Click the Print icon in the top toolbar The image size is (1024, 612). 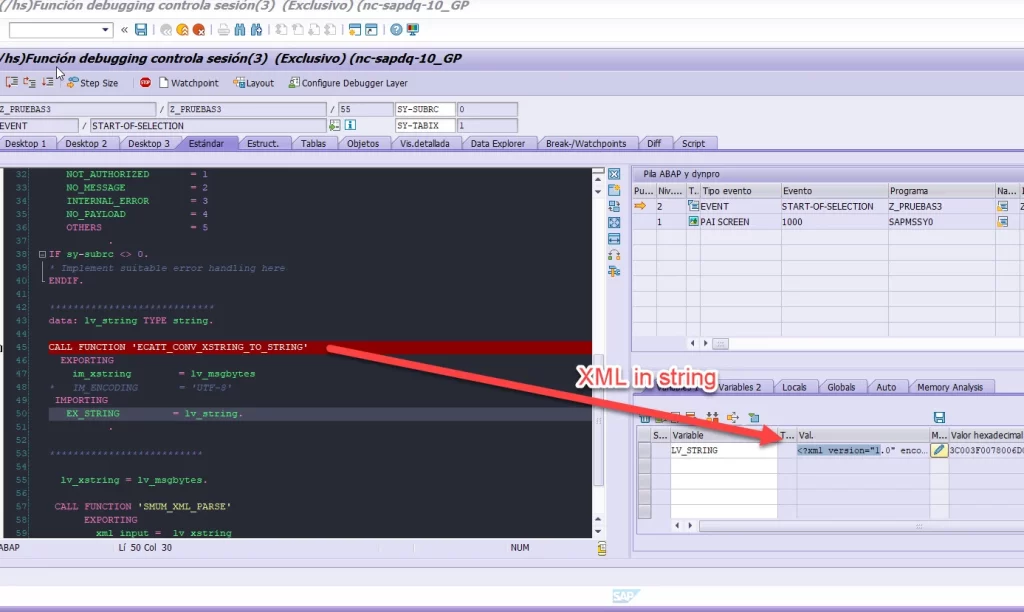[223, 29]
